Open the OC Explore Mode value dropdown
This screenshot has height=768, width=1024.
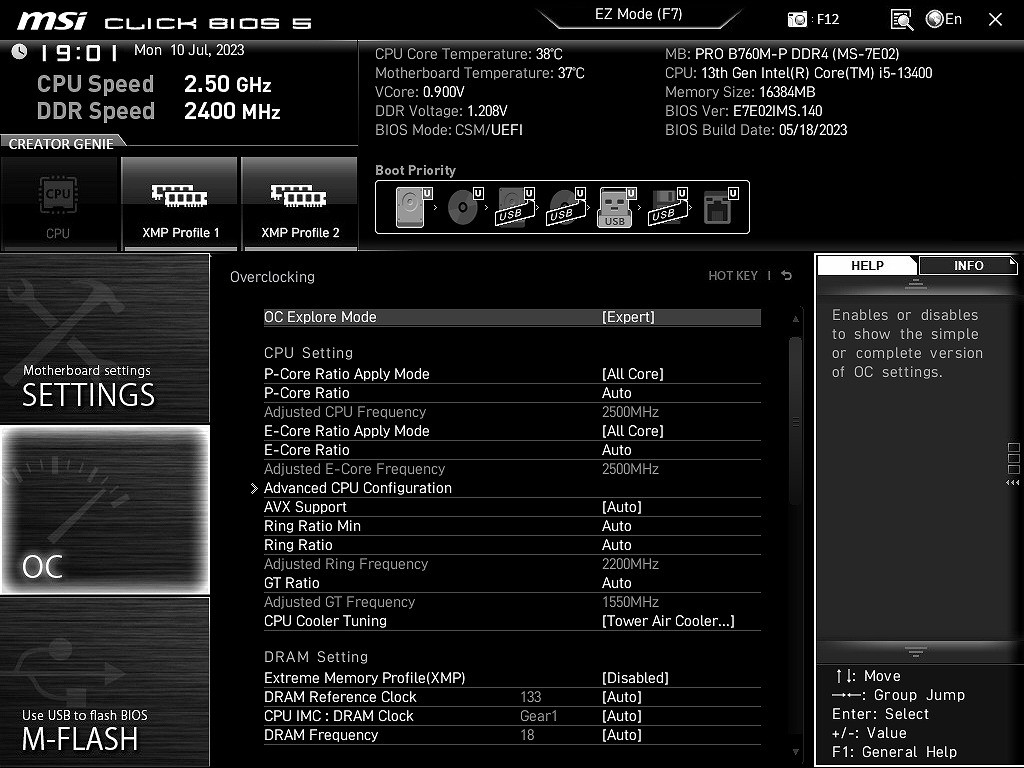(x=628, y=317)
